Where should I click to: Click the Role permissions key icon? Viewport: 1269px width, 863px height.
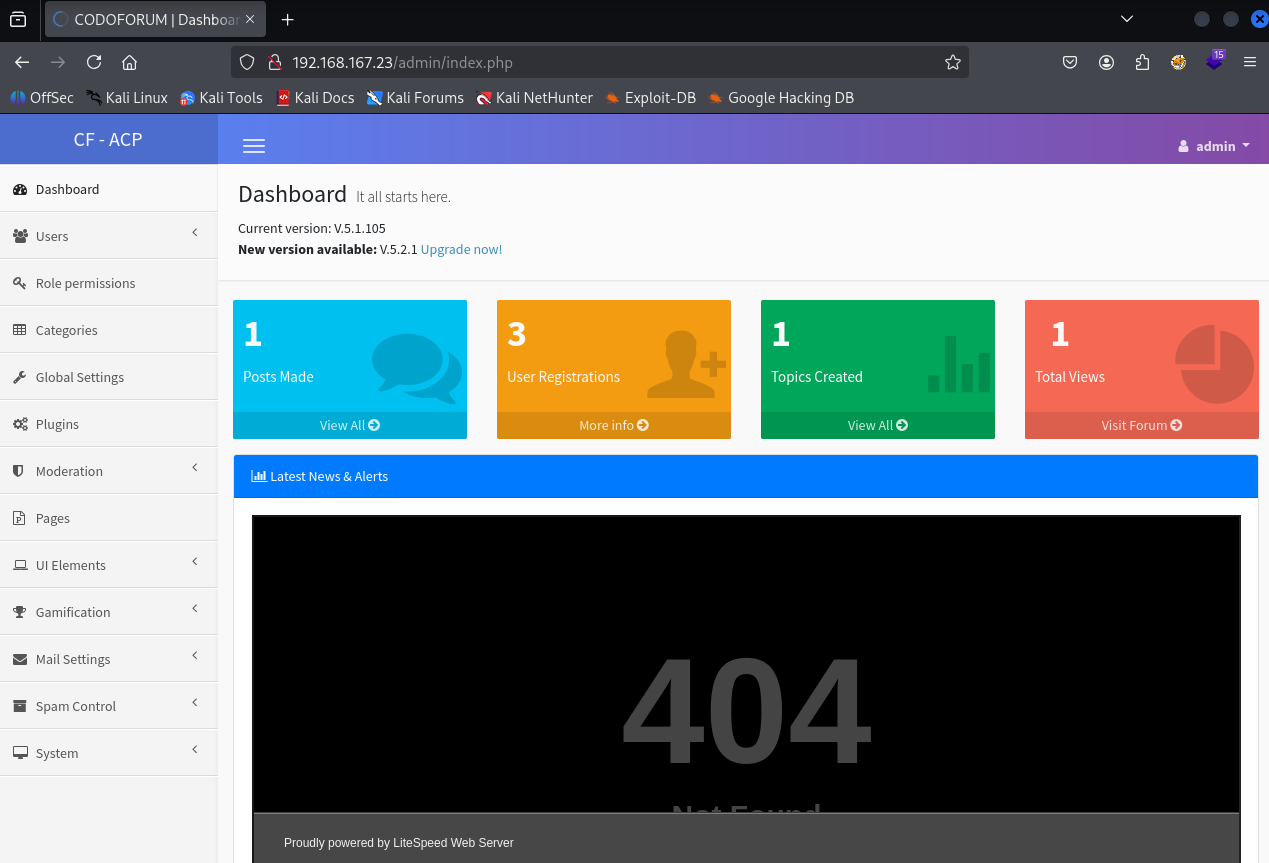point(20,283)
